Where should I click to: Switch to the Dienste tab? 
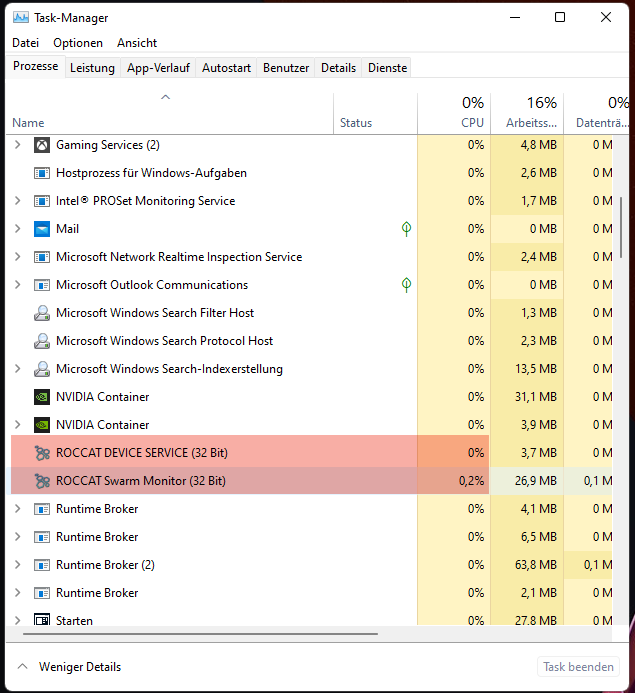[x=388, y=68]
